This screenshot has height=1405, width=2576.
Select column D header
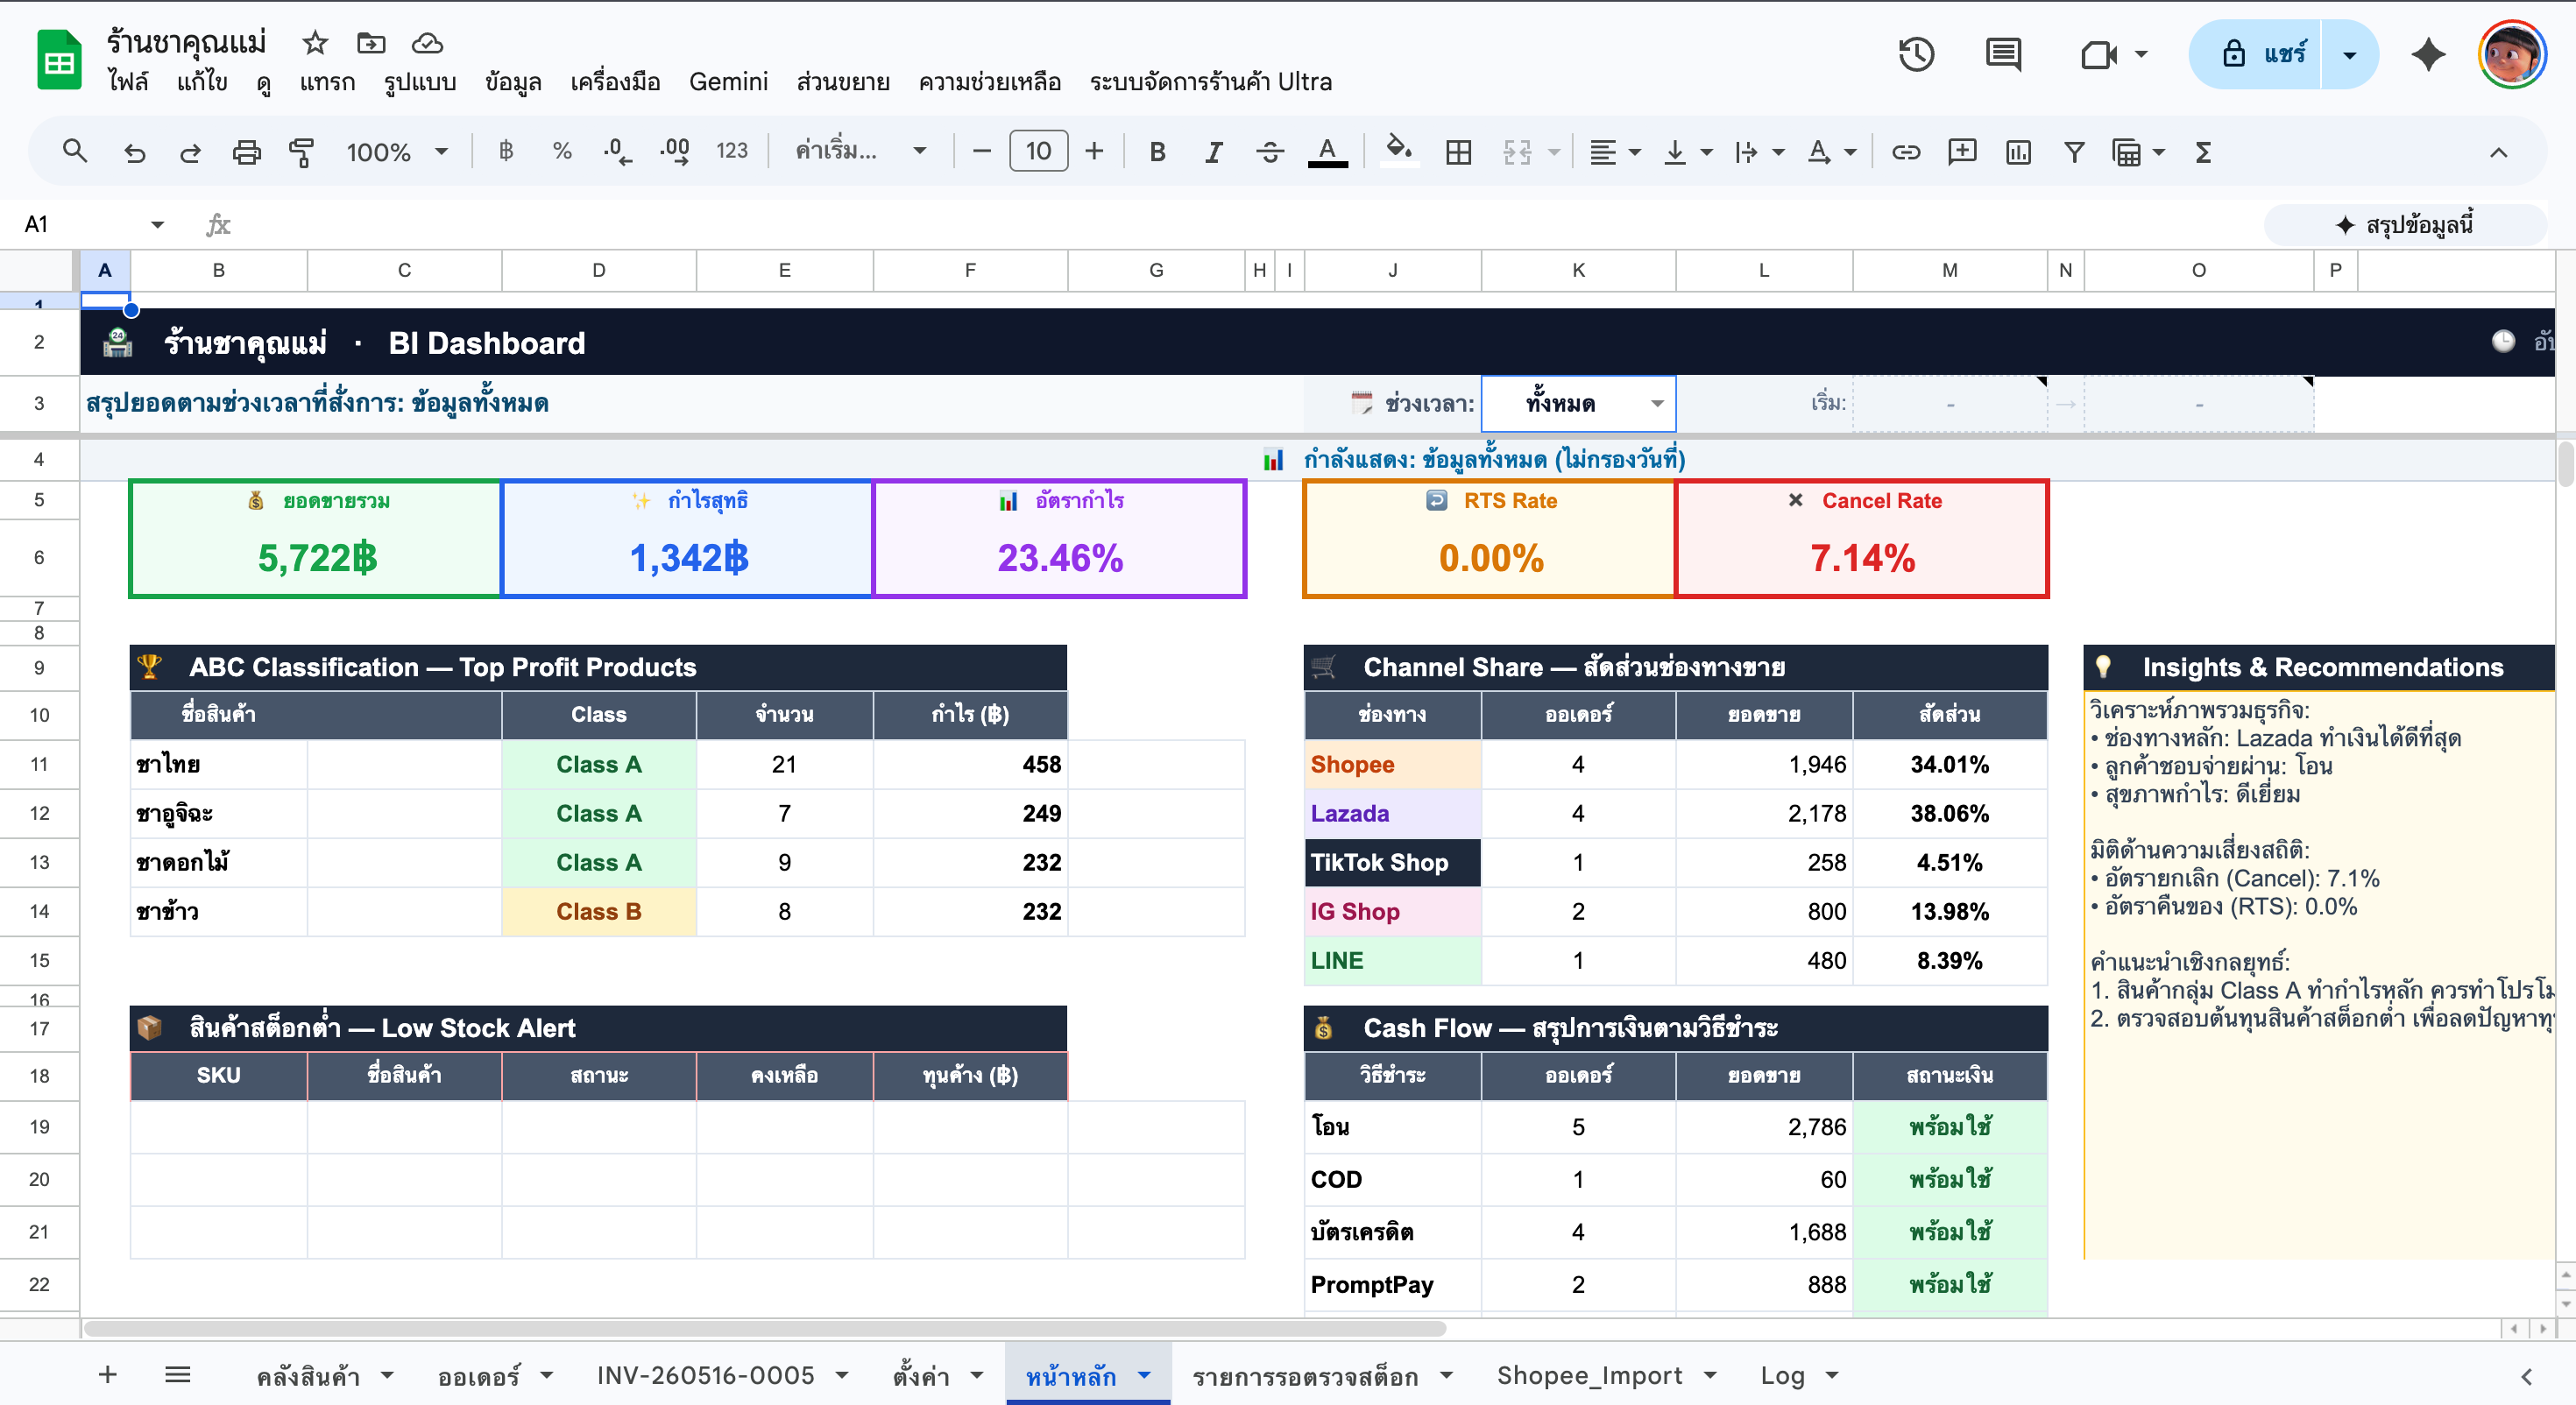(x=598, y=270)
